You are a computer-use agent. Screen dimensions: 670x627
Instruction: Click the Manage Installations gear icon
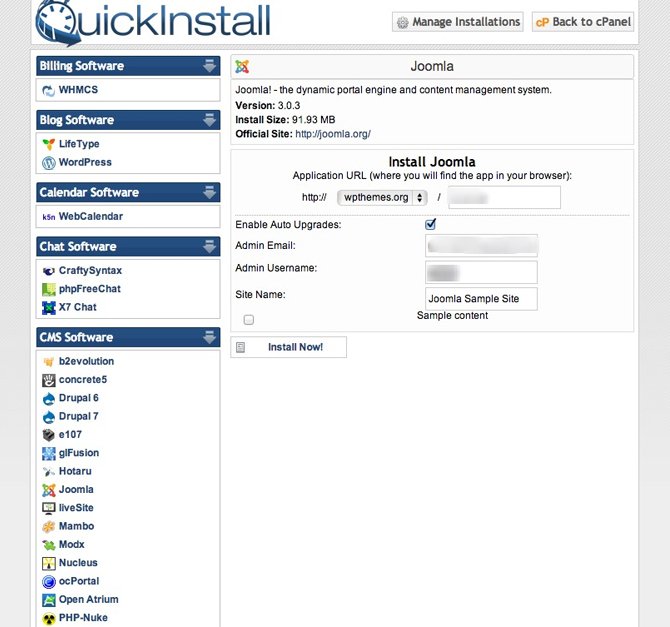403,22
